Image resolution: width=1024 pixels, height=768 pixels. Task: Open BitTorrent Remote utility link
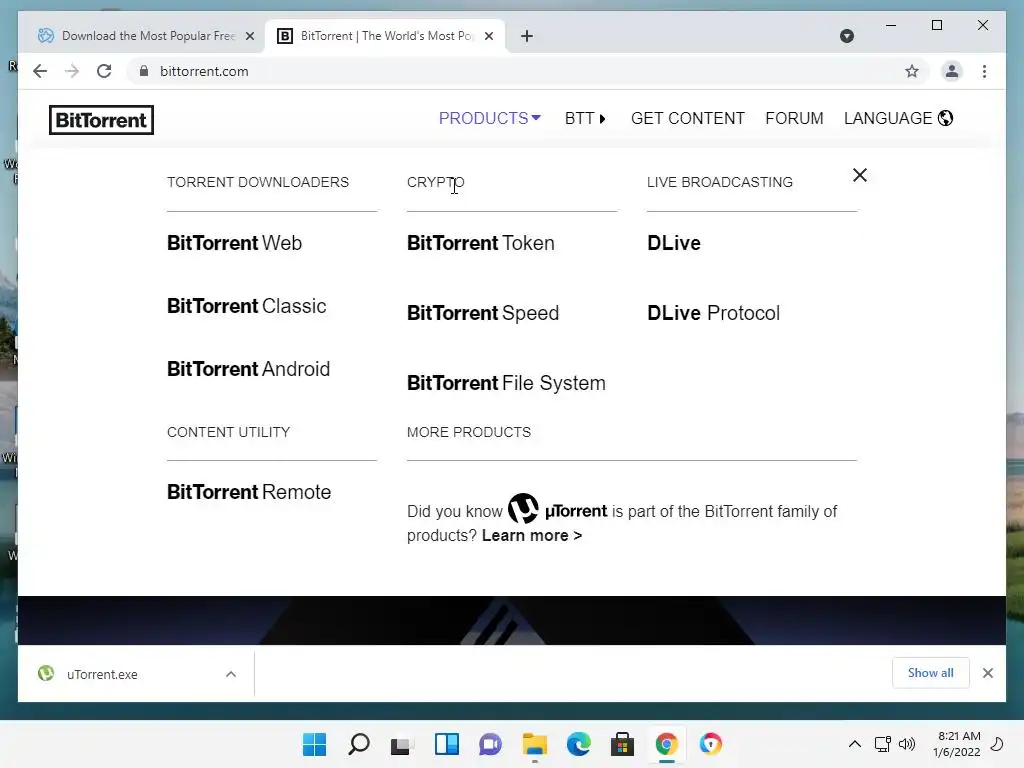[x=249, y=492]
